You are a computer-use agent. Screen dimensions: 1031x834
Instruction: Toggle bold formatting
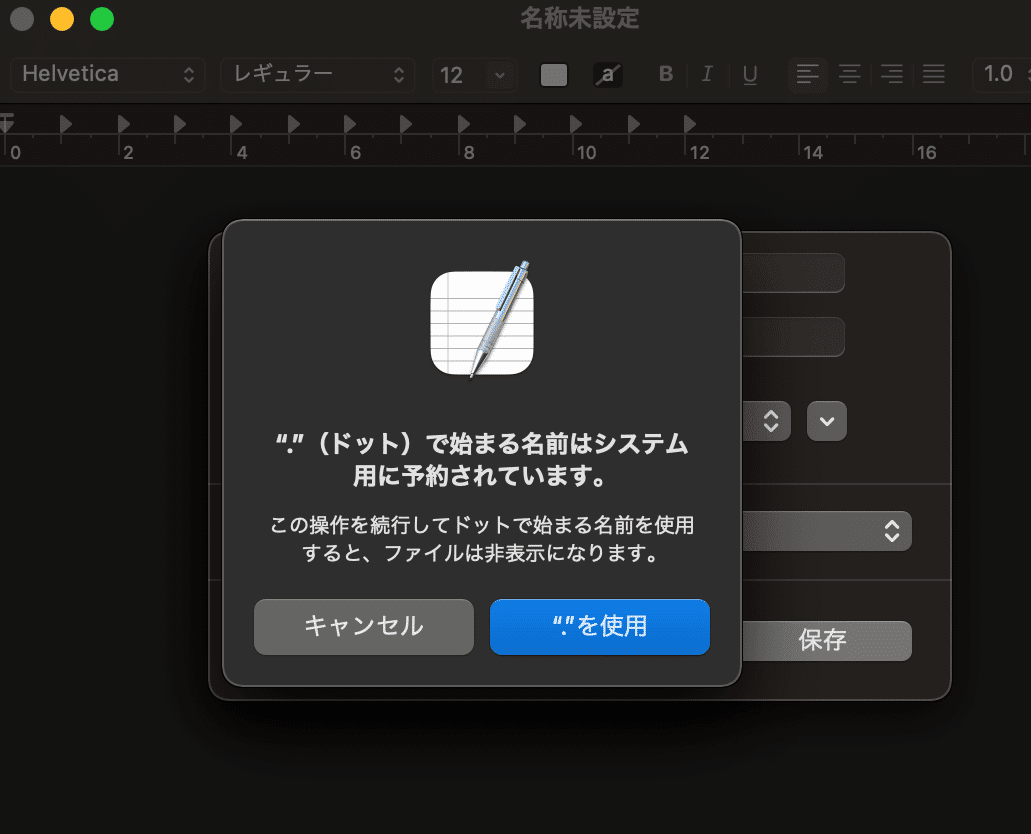[665, 74]
